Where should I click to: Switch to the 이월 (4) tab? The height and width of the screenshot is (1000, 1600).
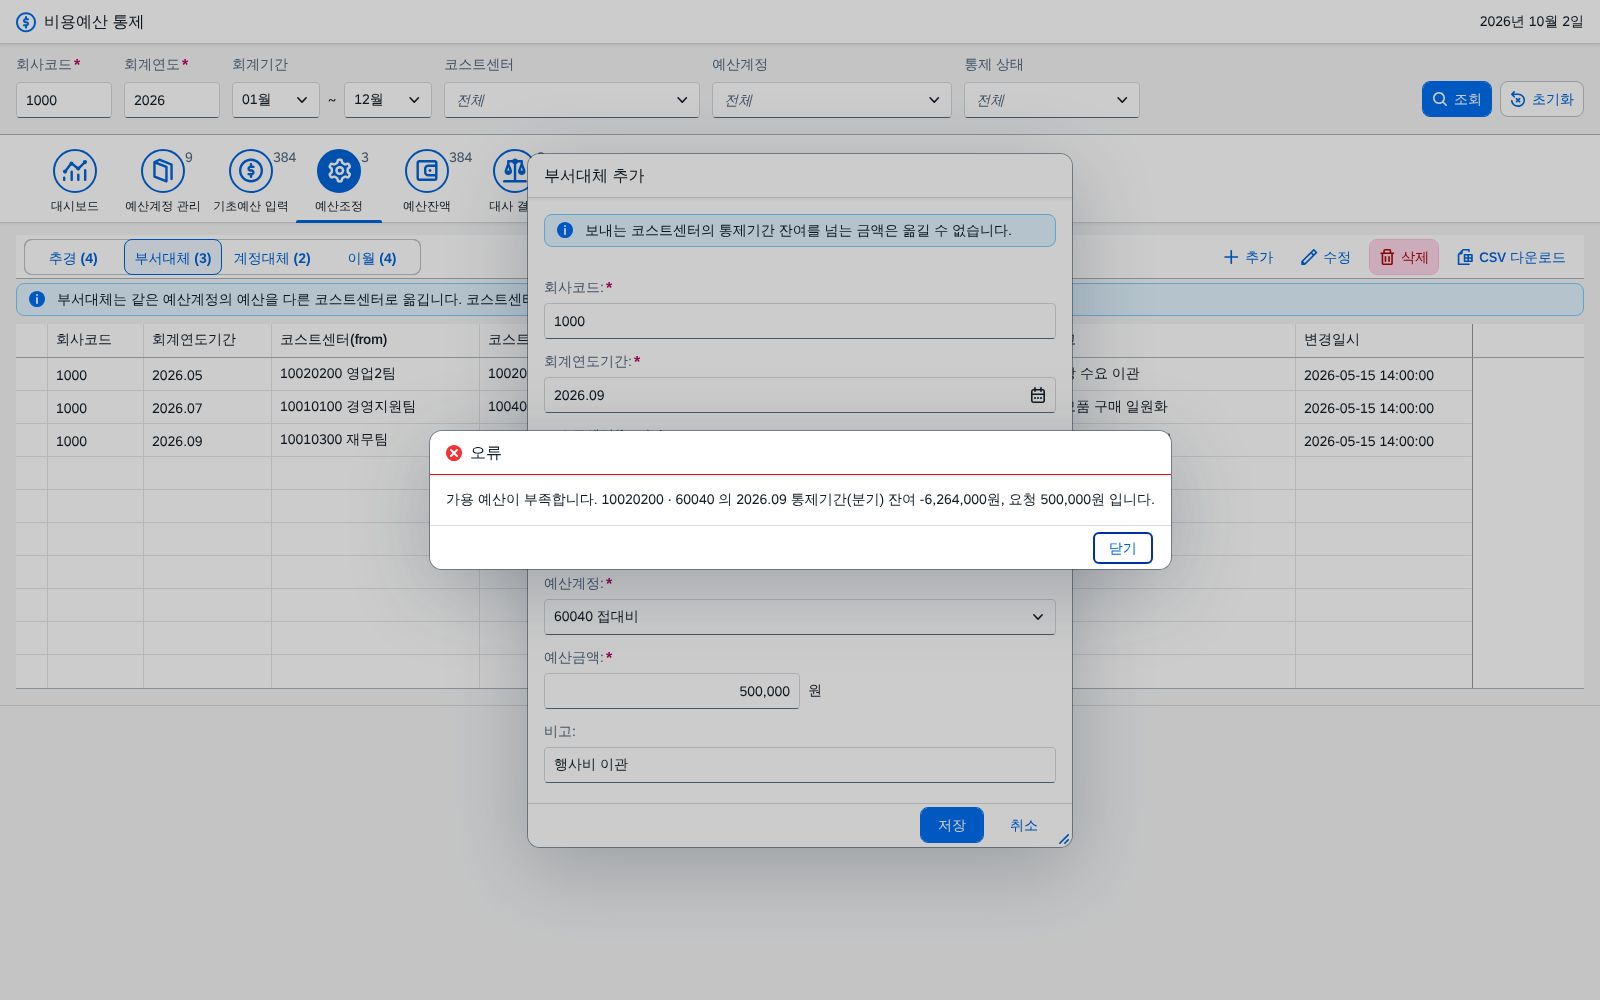click(372, 258)
